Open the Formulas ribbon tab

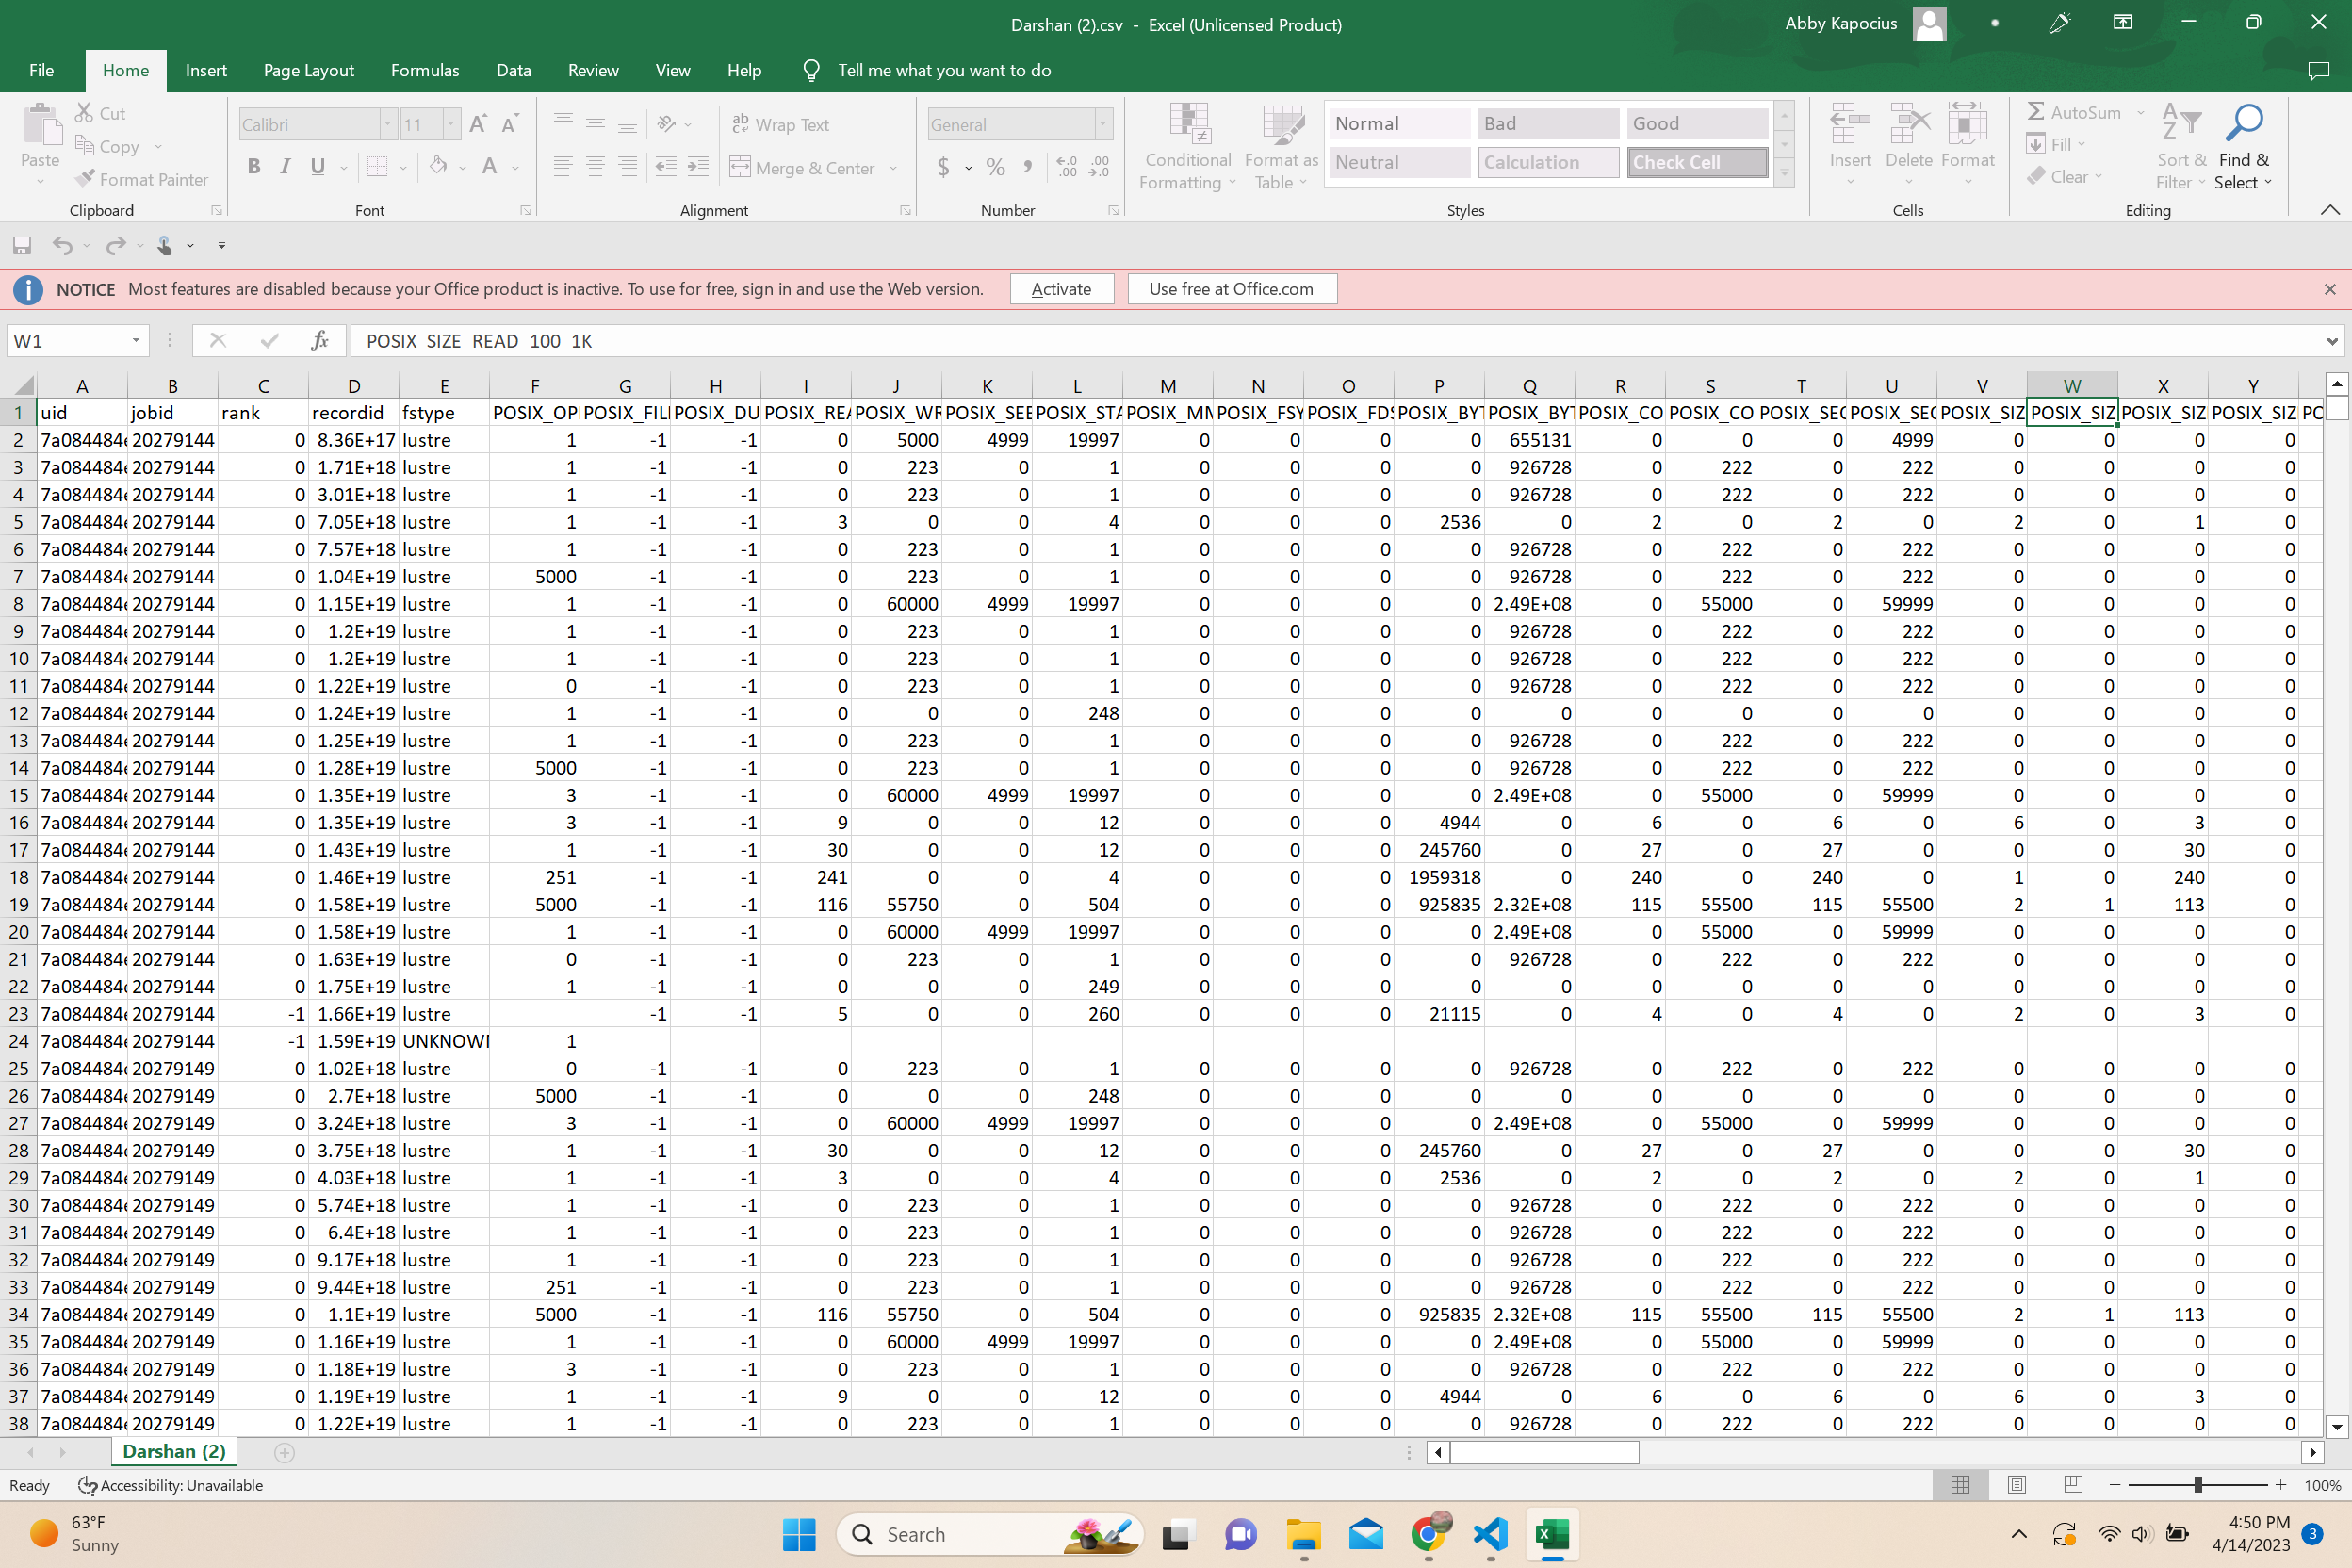(x=424, y=70)
